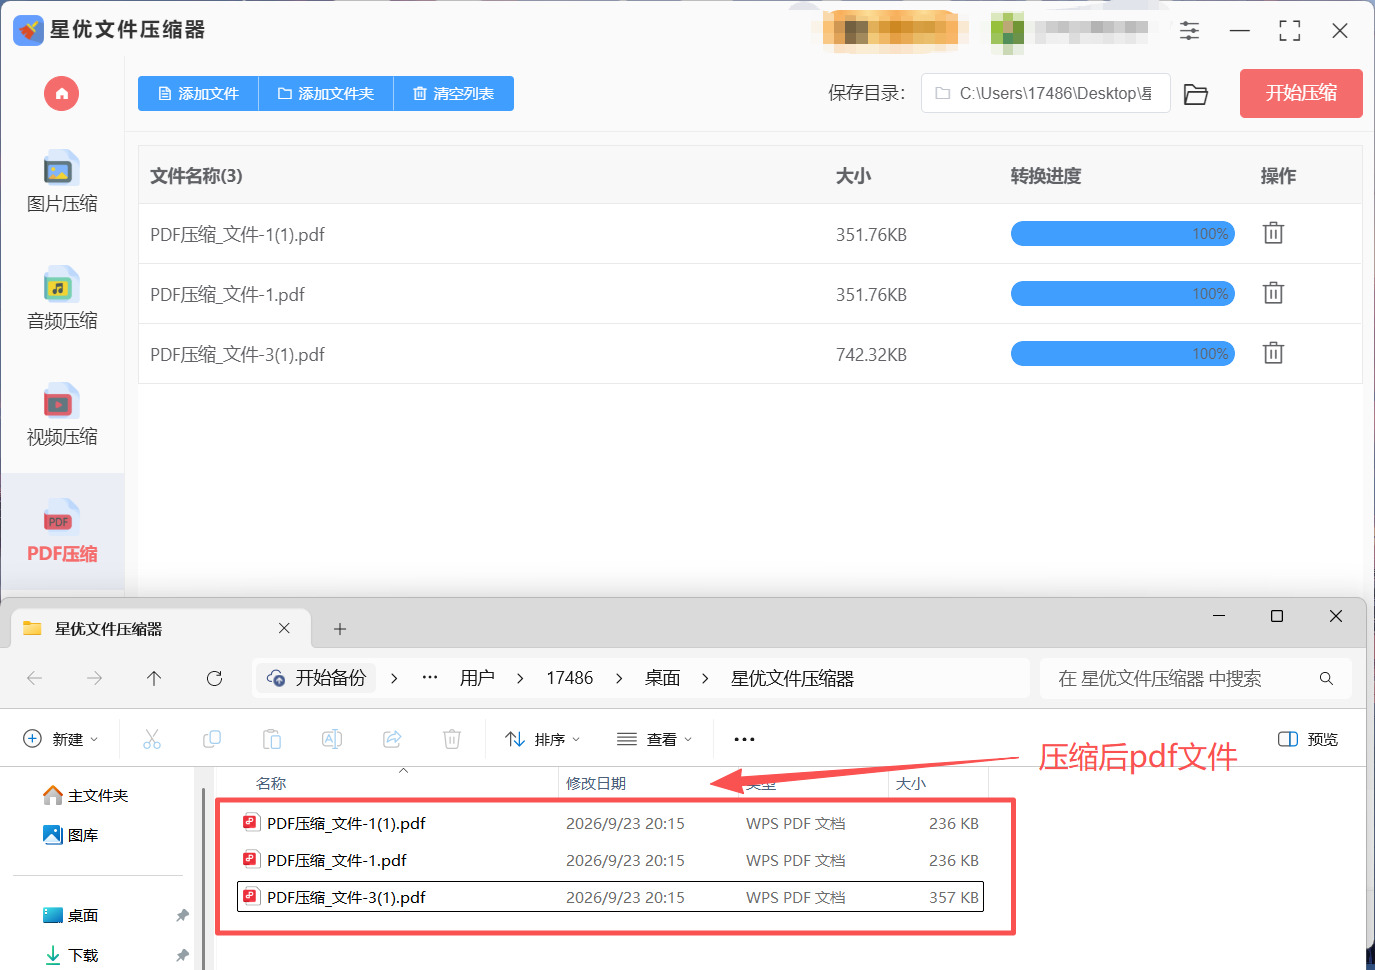This screenshot has height=970, width=1375.
Task: Refresh the Explorer folder view
Action: [214, 678]
